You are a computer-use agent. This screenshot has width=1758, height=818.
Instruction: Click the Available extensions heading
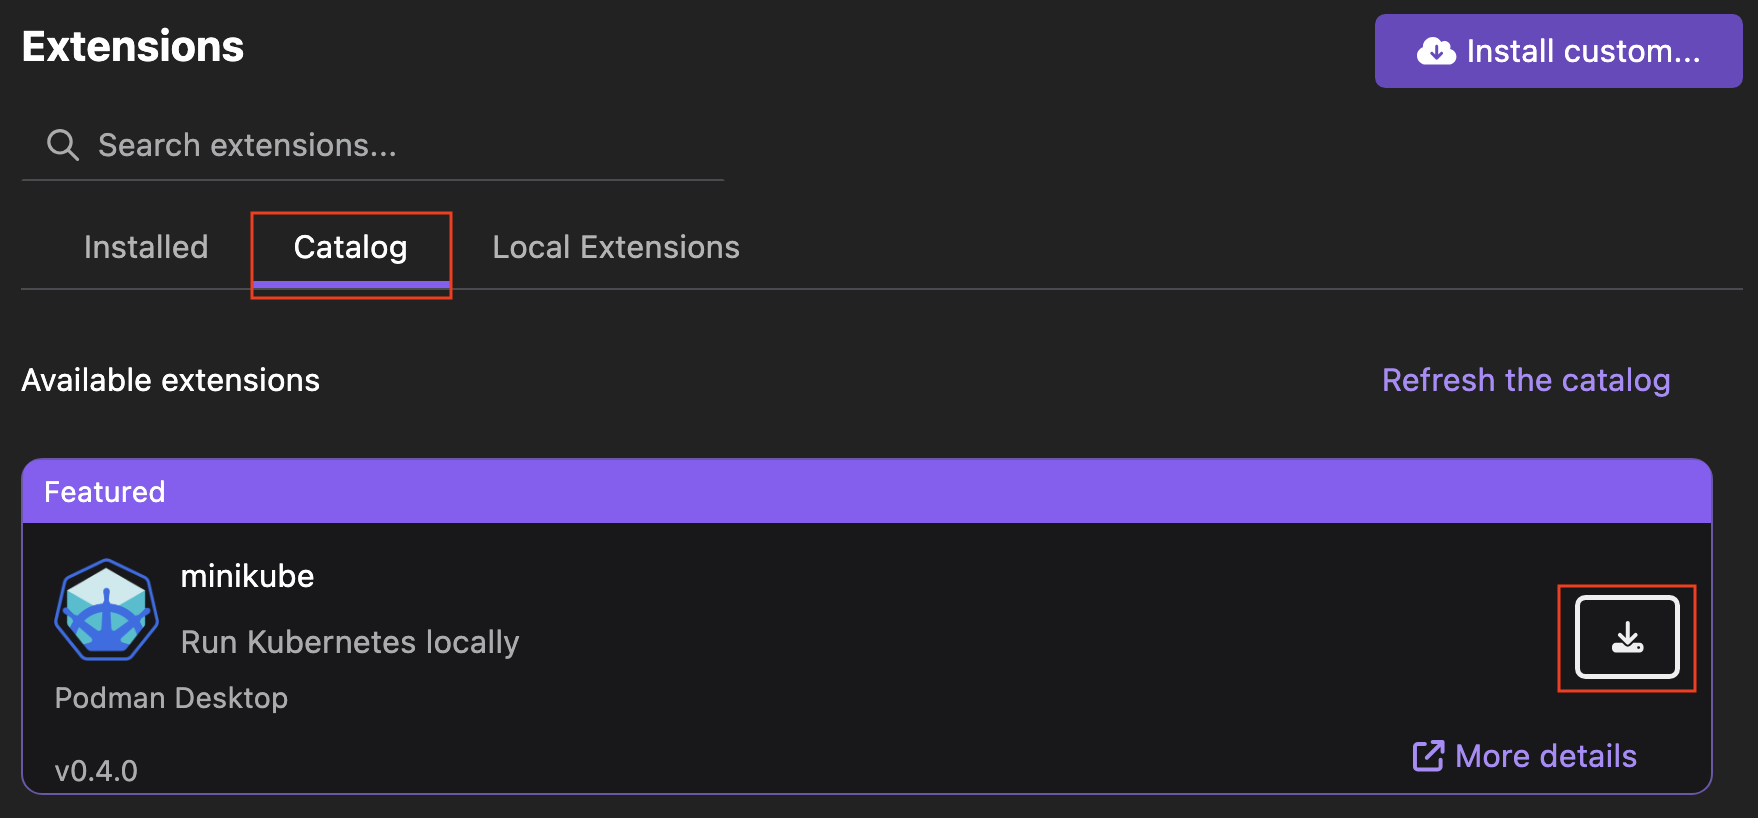(171, 380)
